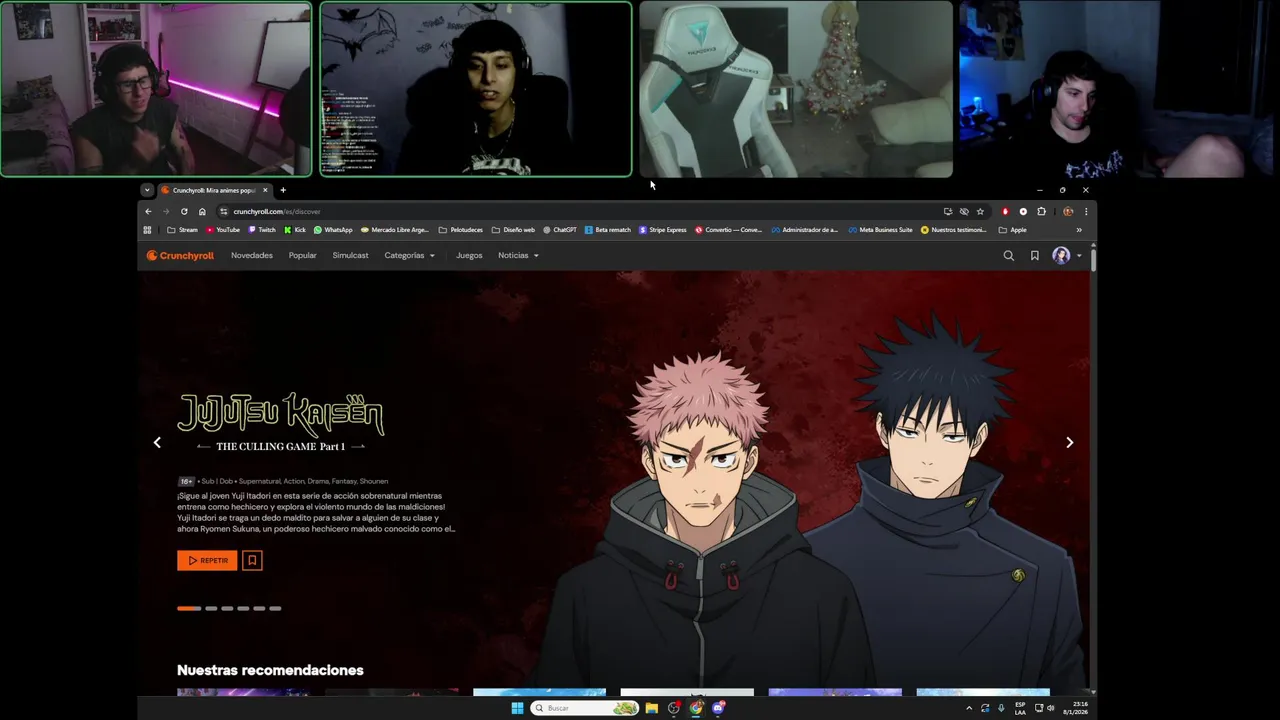Open the ChatGPT bookmark

(x=560, y=230)
